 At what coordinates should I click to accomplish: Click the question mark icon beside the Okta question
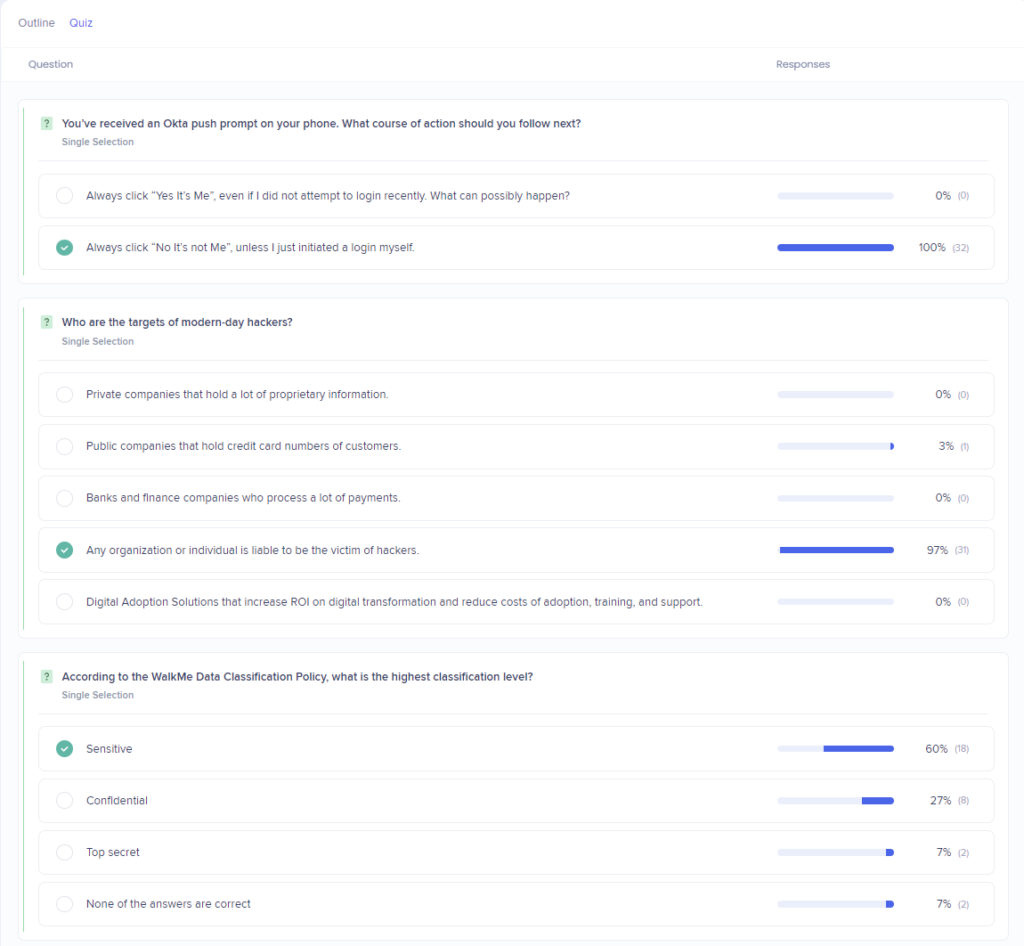46,122
